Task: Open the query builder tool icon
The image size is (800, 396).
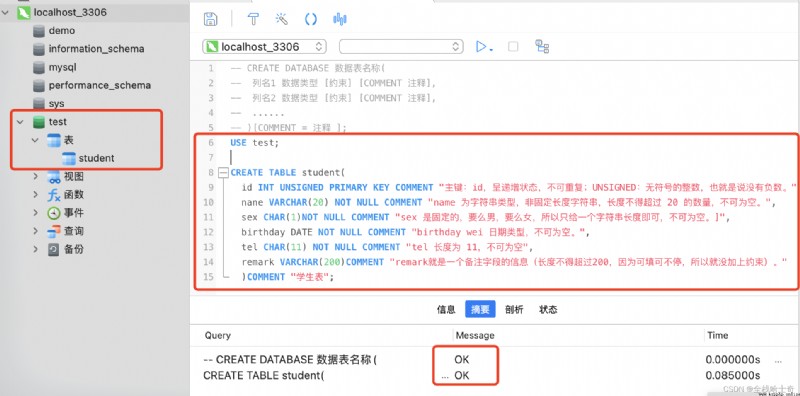Action: click(x=253, y=19)
